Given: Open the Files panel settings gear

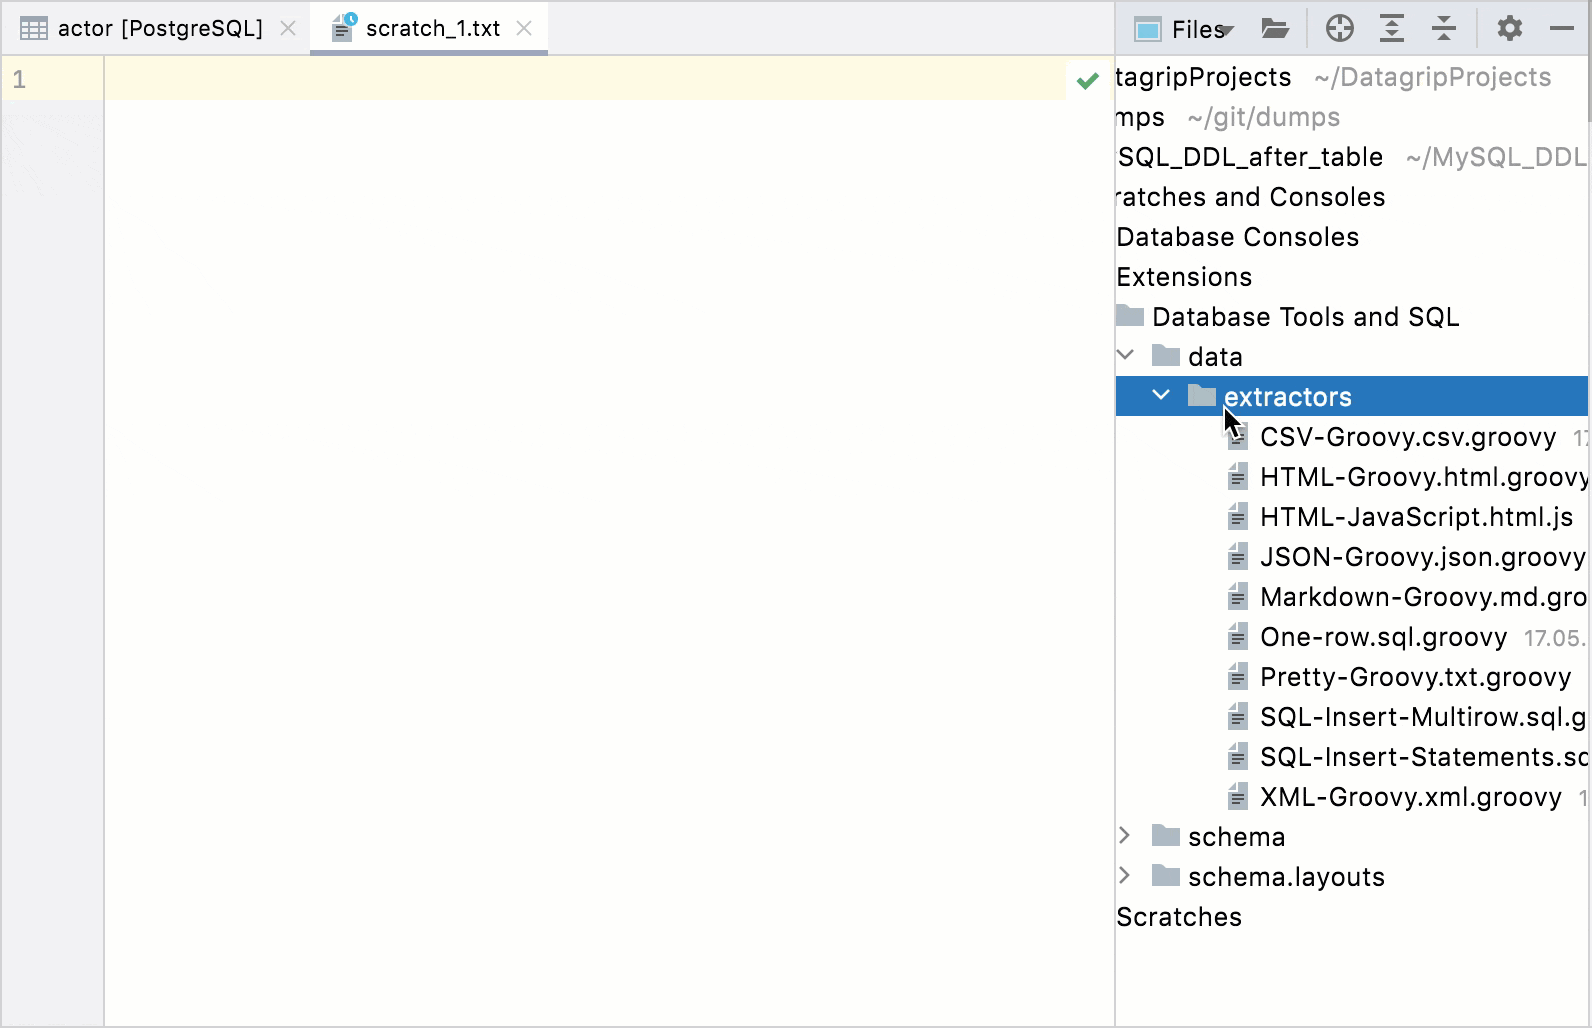Looking at the screenshot, I should pos(1509,29).
